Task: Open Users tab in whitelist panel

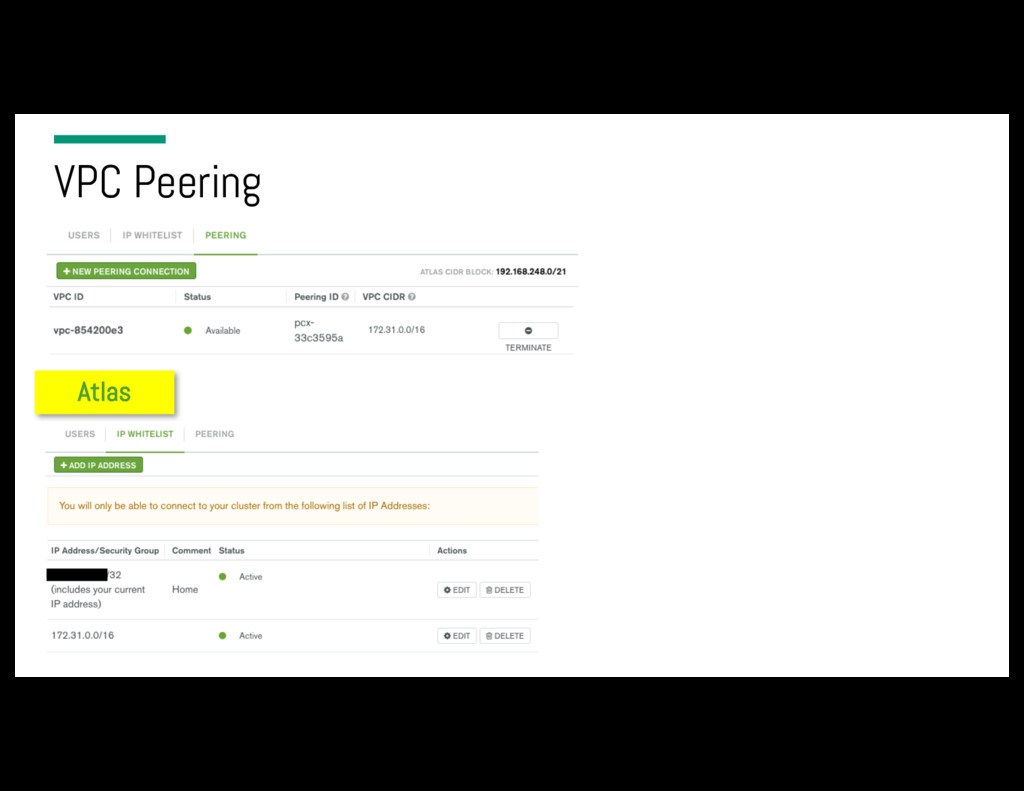Action: 80,434
